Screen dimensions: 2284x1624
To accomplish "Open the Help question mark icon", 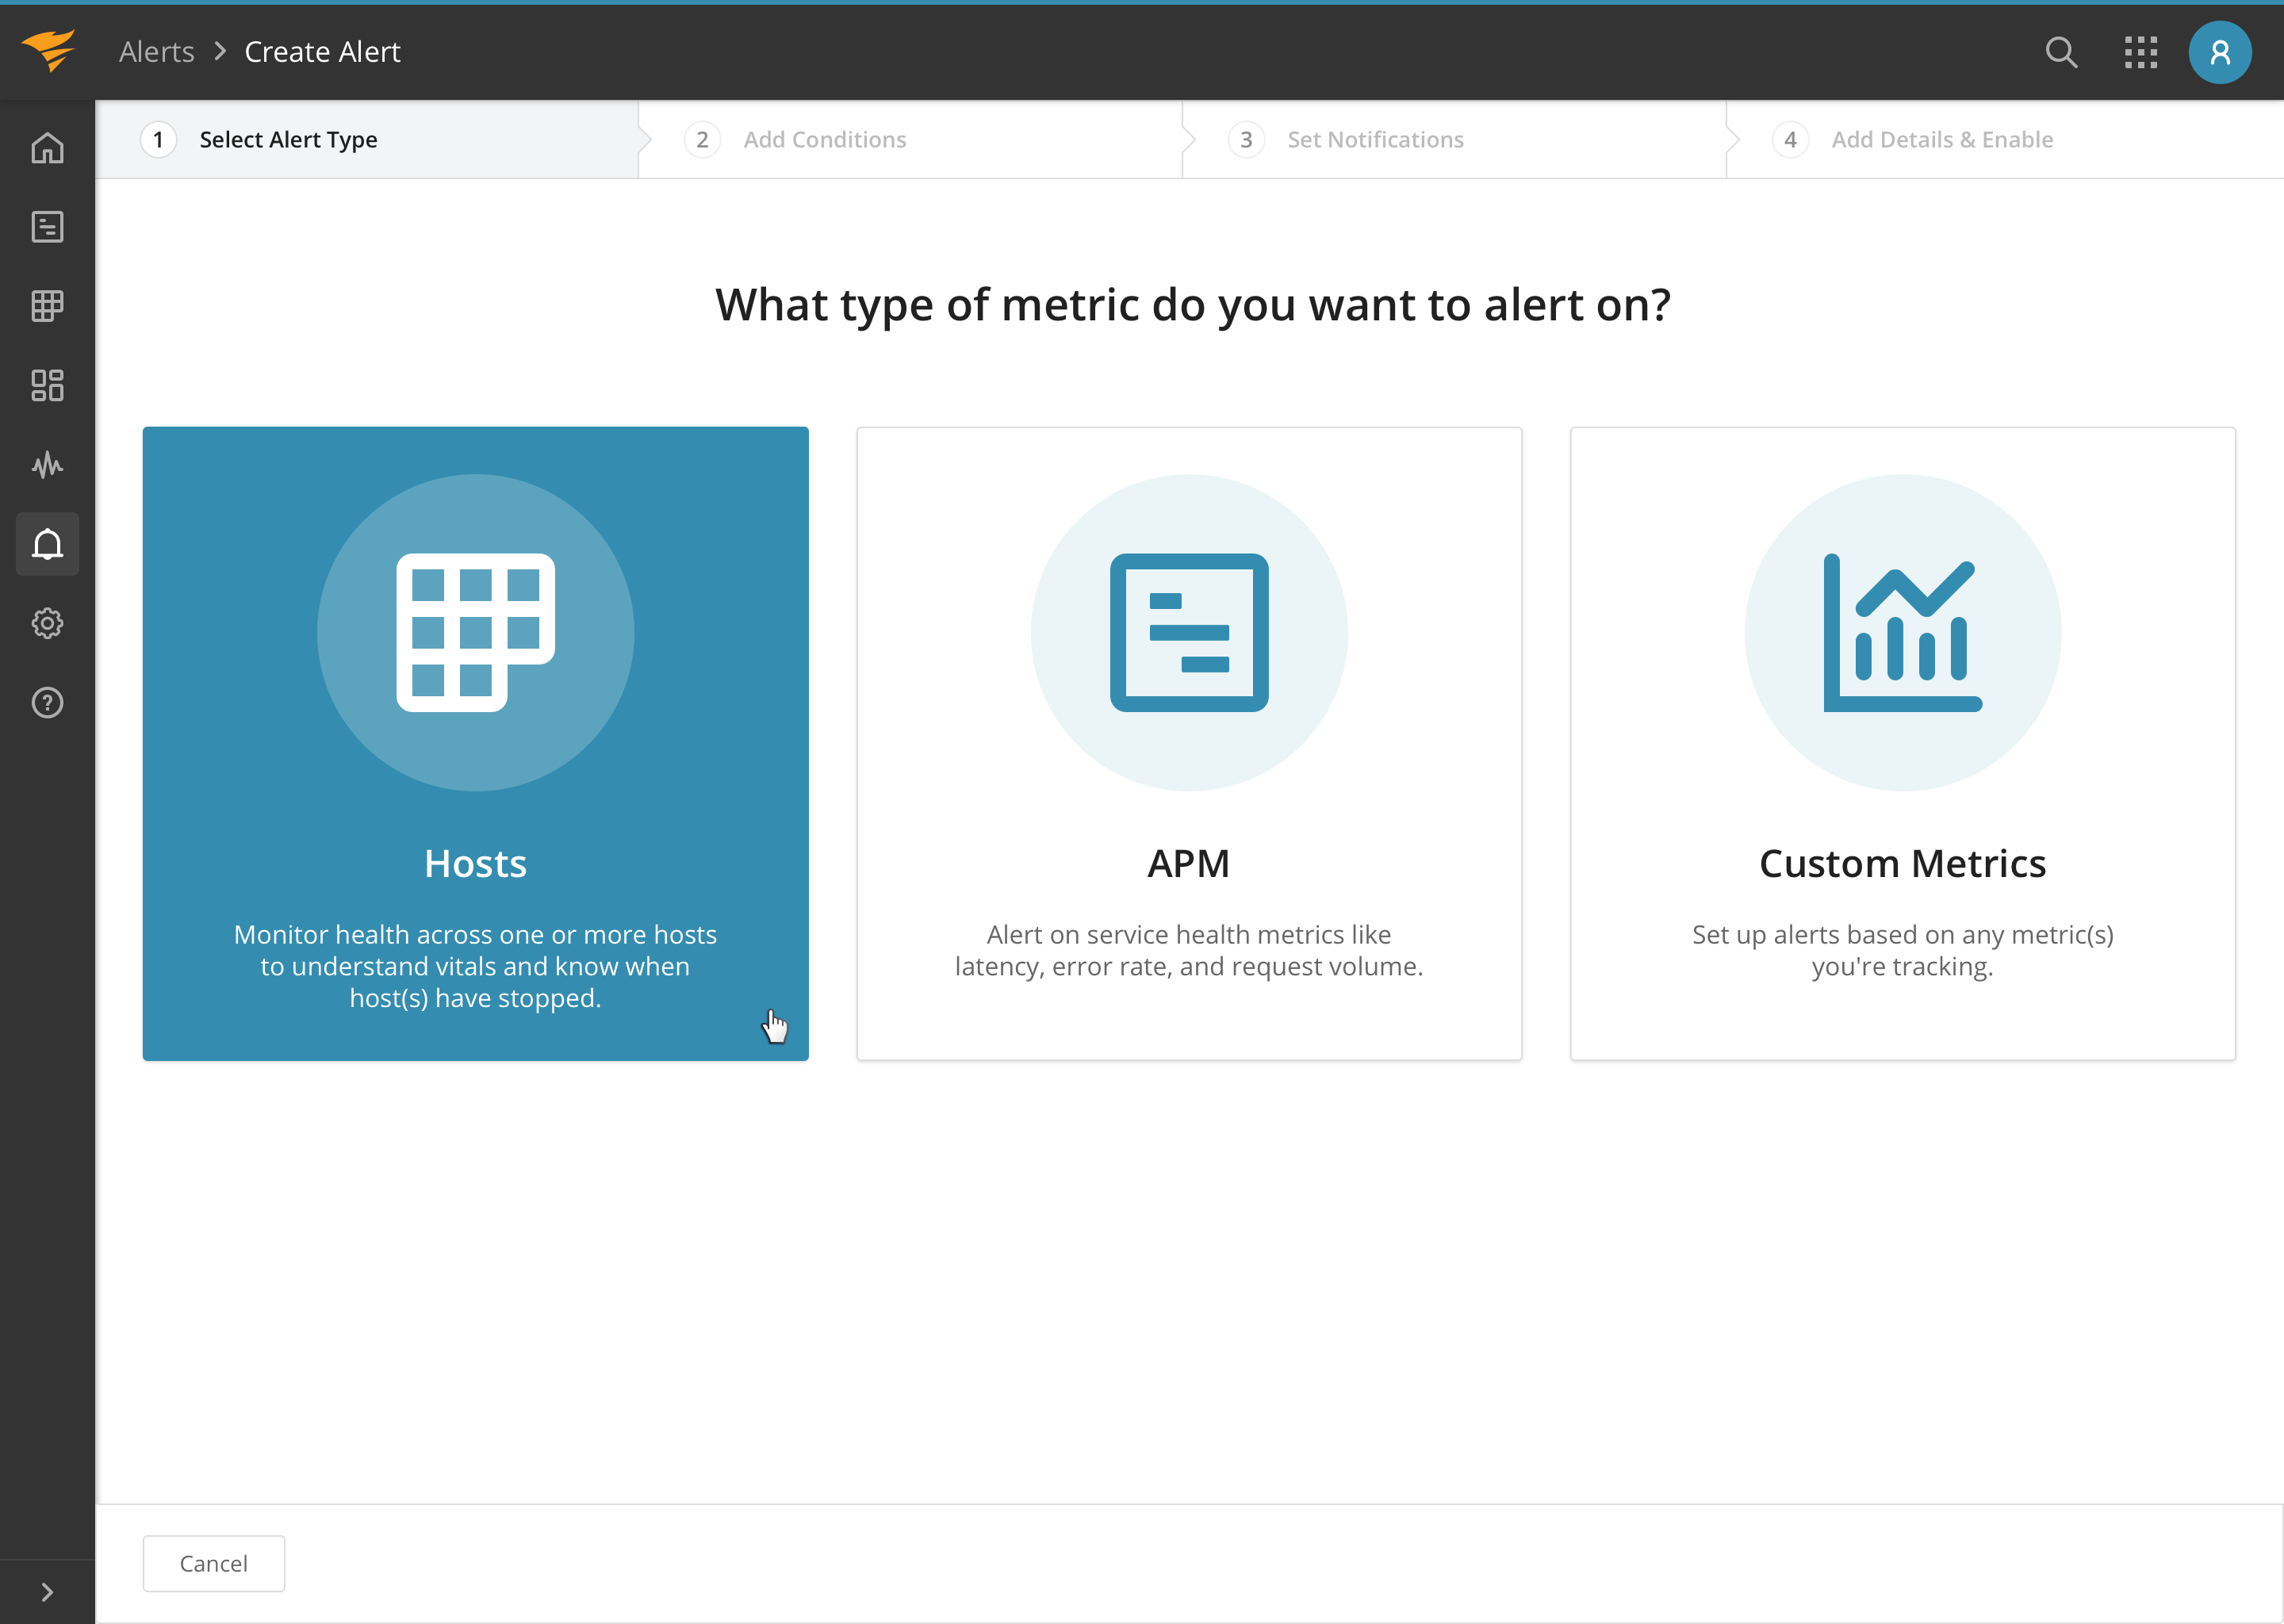I will (47, 703).
